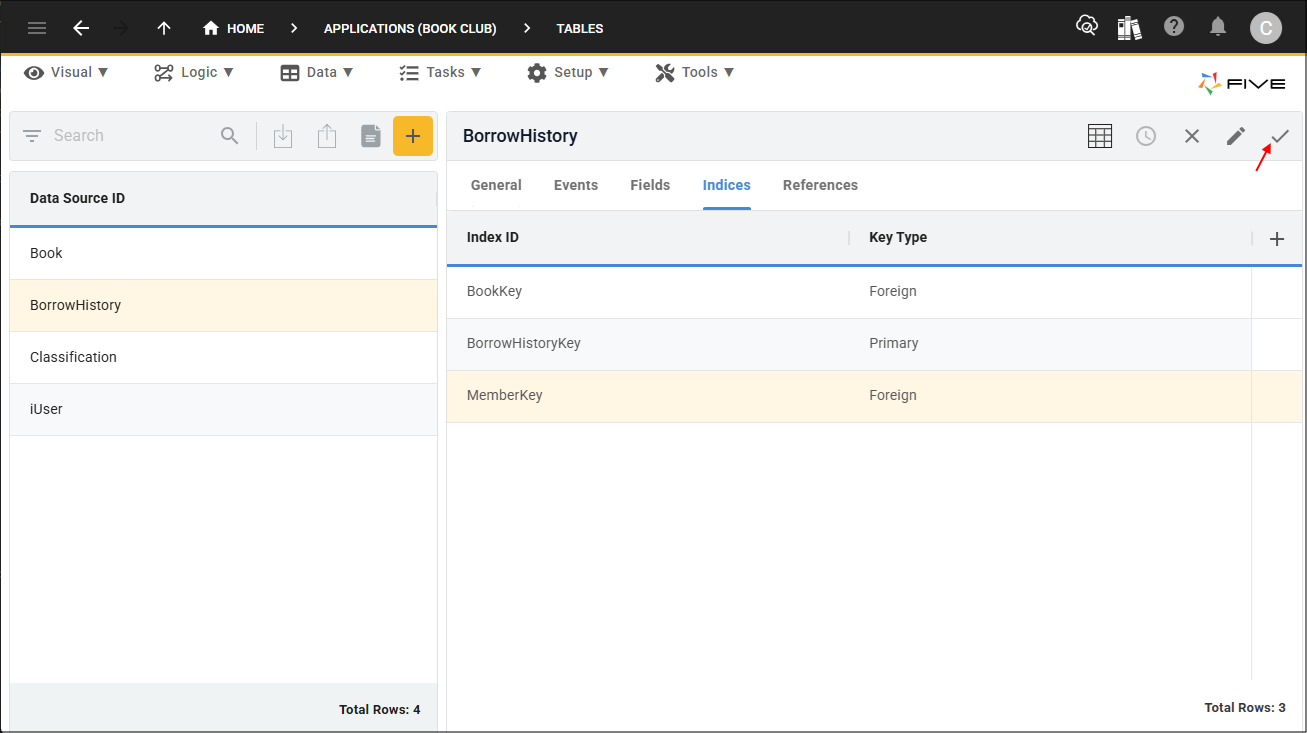1307x733 pixels.
Task: Click the pencil edit icon
Action: (x=1236, y=136)
